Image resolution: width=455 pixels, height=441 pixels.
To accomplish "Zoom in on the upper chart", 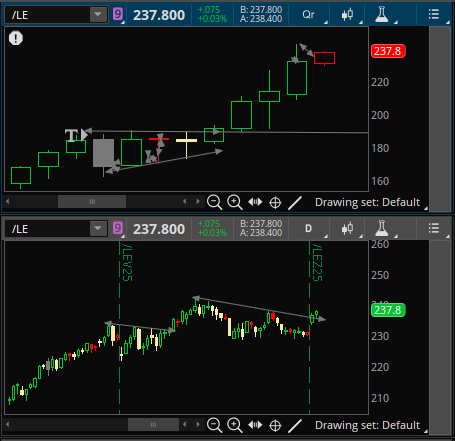I will point(235,202).
